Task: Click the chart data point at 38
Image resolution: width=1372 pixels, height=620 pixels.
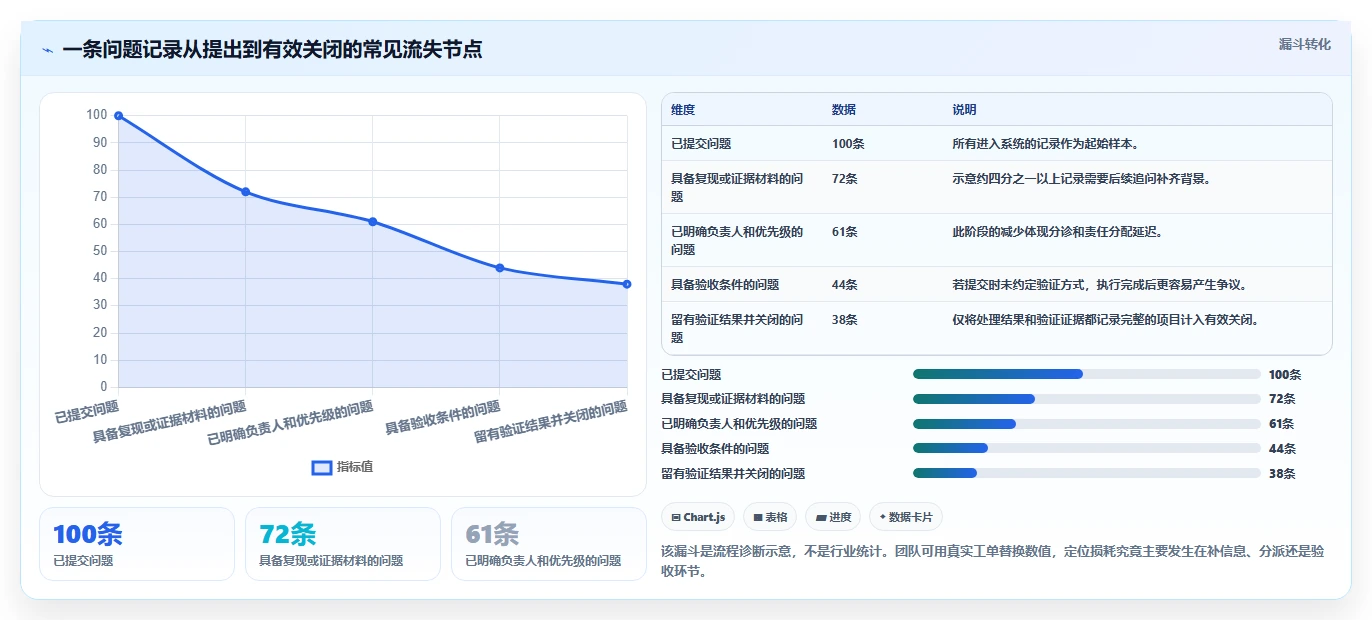Action: click(x=627, y=284)
